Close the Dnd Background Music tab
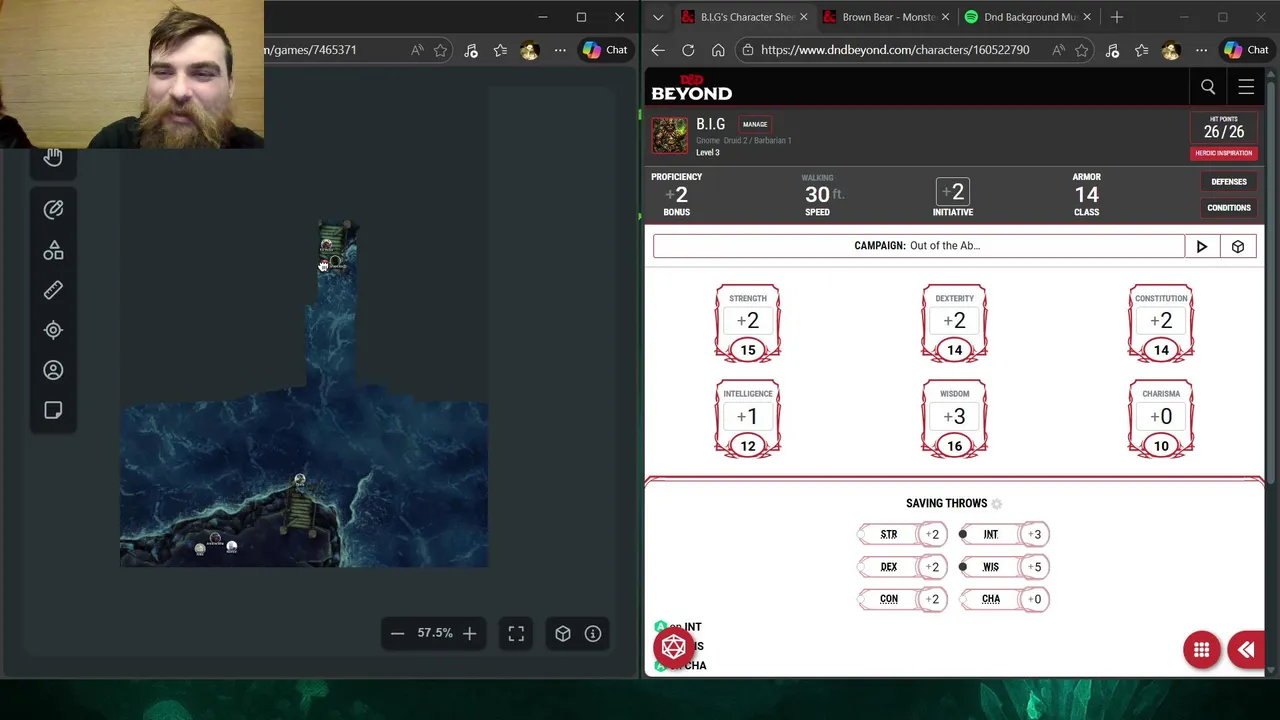Screen dimensions: 1280x720 [x=1087, y=17]
